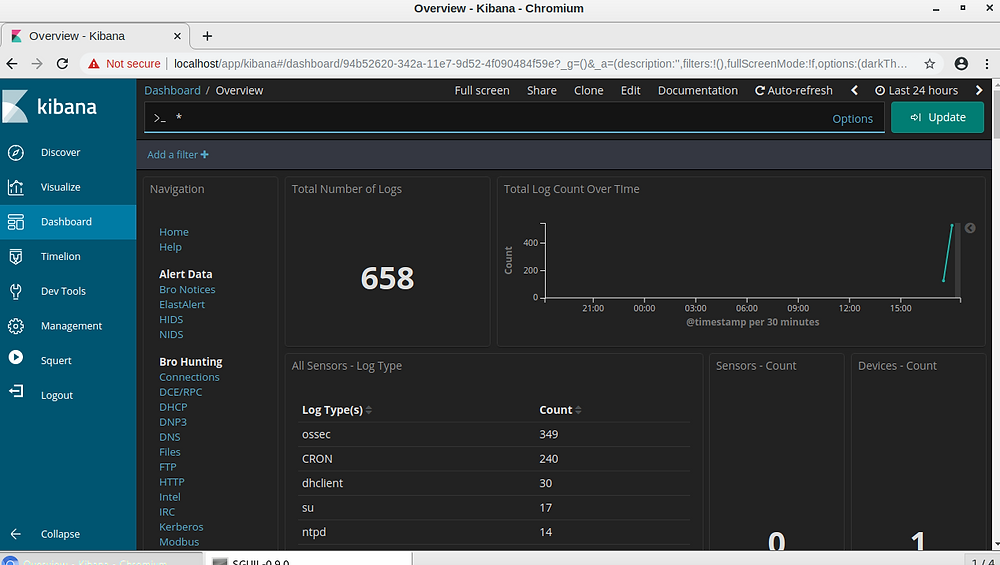
Task: Select the Dashboard sidebar icon
Action: (16, 222)
